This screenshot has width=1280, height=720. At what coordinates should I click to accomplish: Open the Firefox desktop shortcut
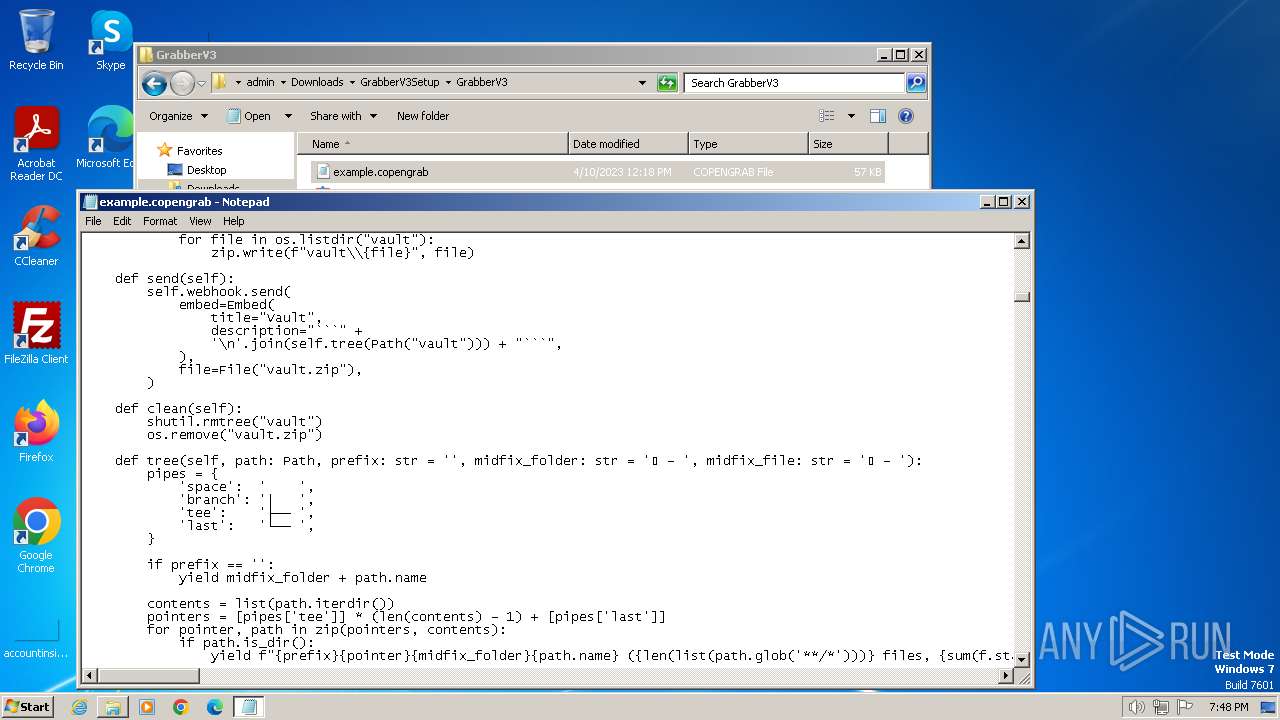pos(36,432)
